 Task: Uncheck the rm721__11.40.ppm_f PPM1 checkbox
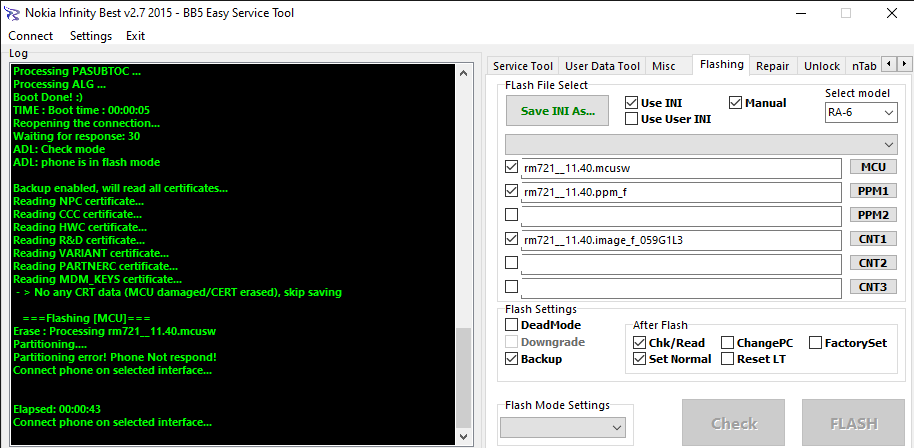(x=511, y=191)
